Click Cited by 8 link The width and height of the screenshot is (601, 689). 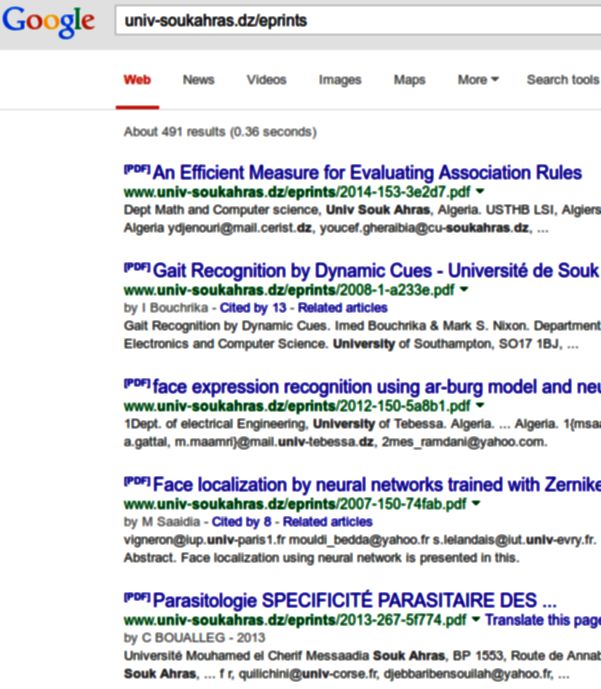[242, 522]
